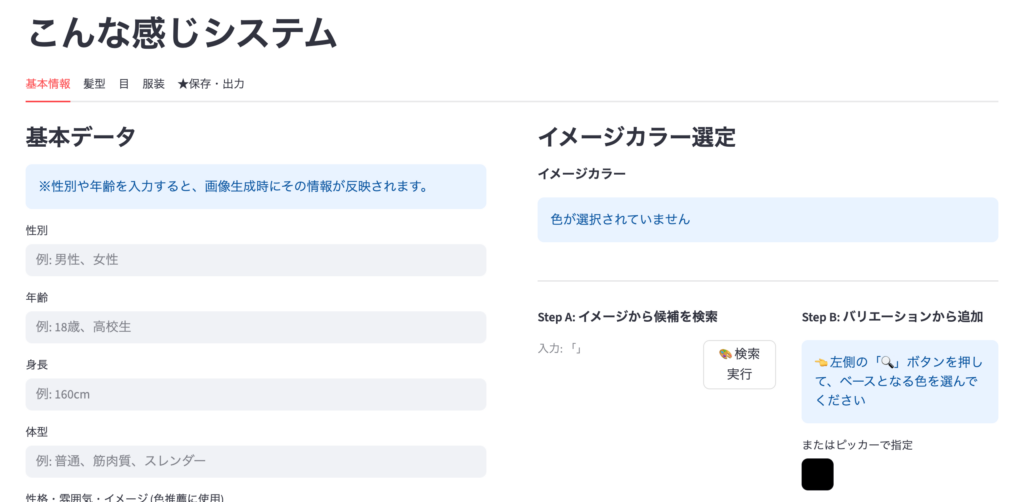Go to the 服装 tab
This screenshot has height=502, width=1024.
pos(153,84)
